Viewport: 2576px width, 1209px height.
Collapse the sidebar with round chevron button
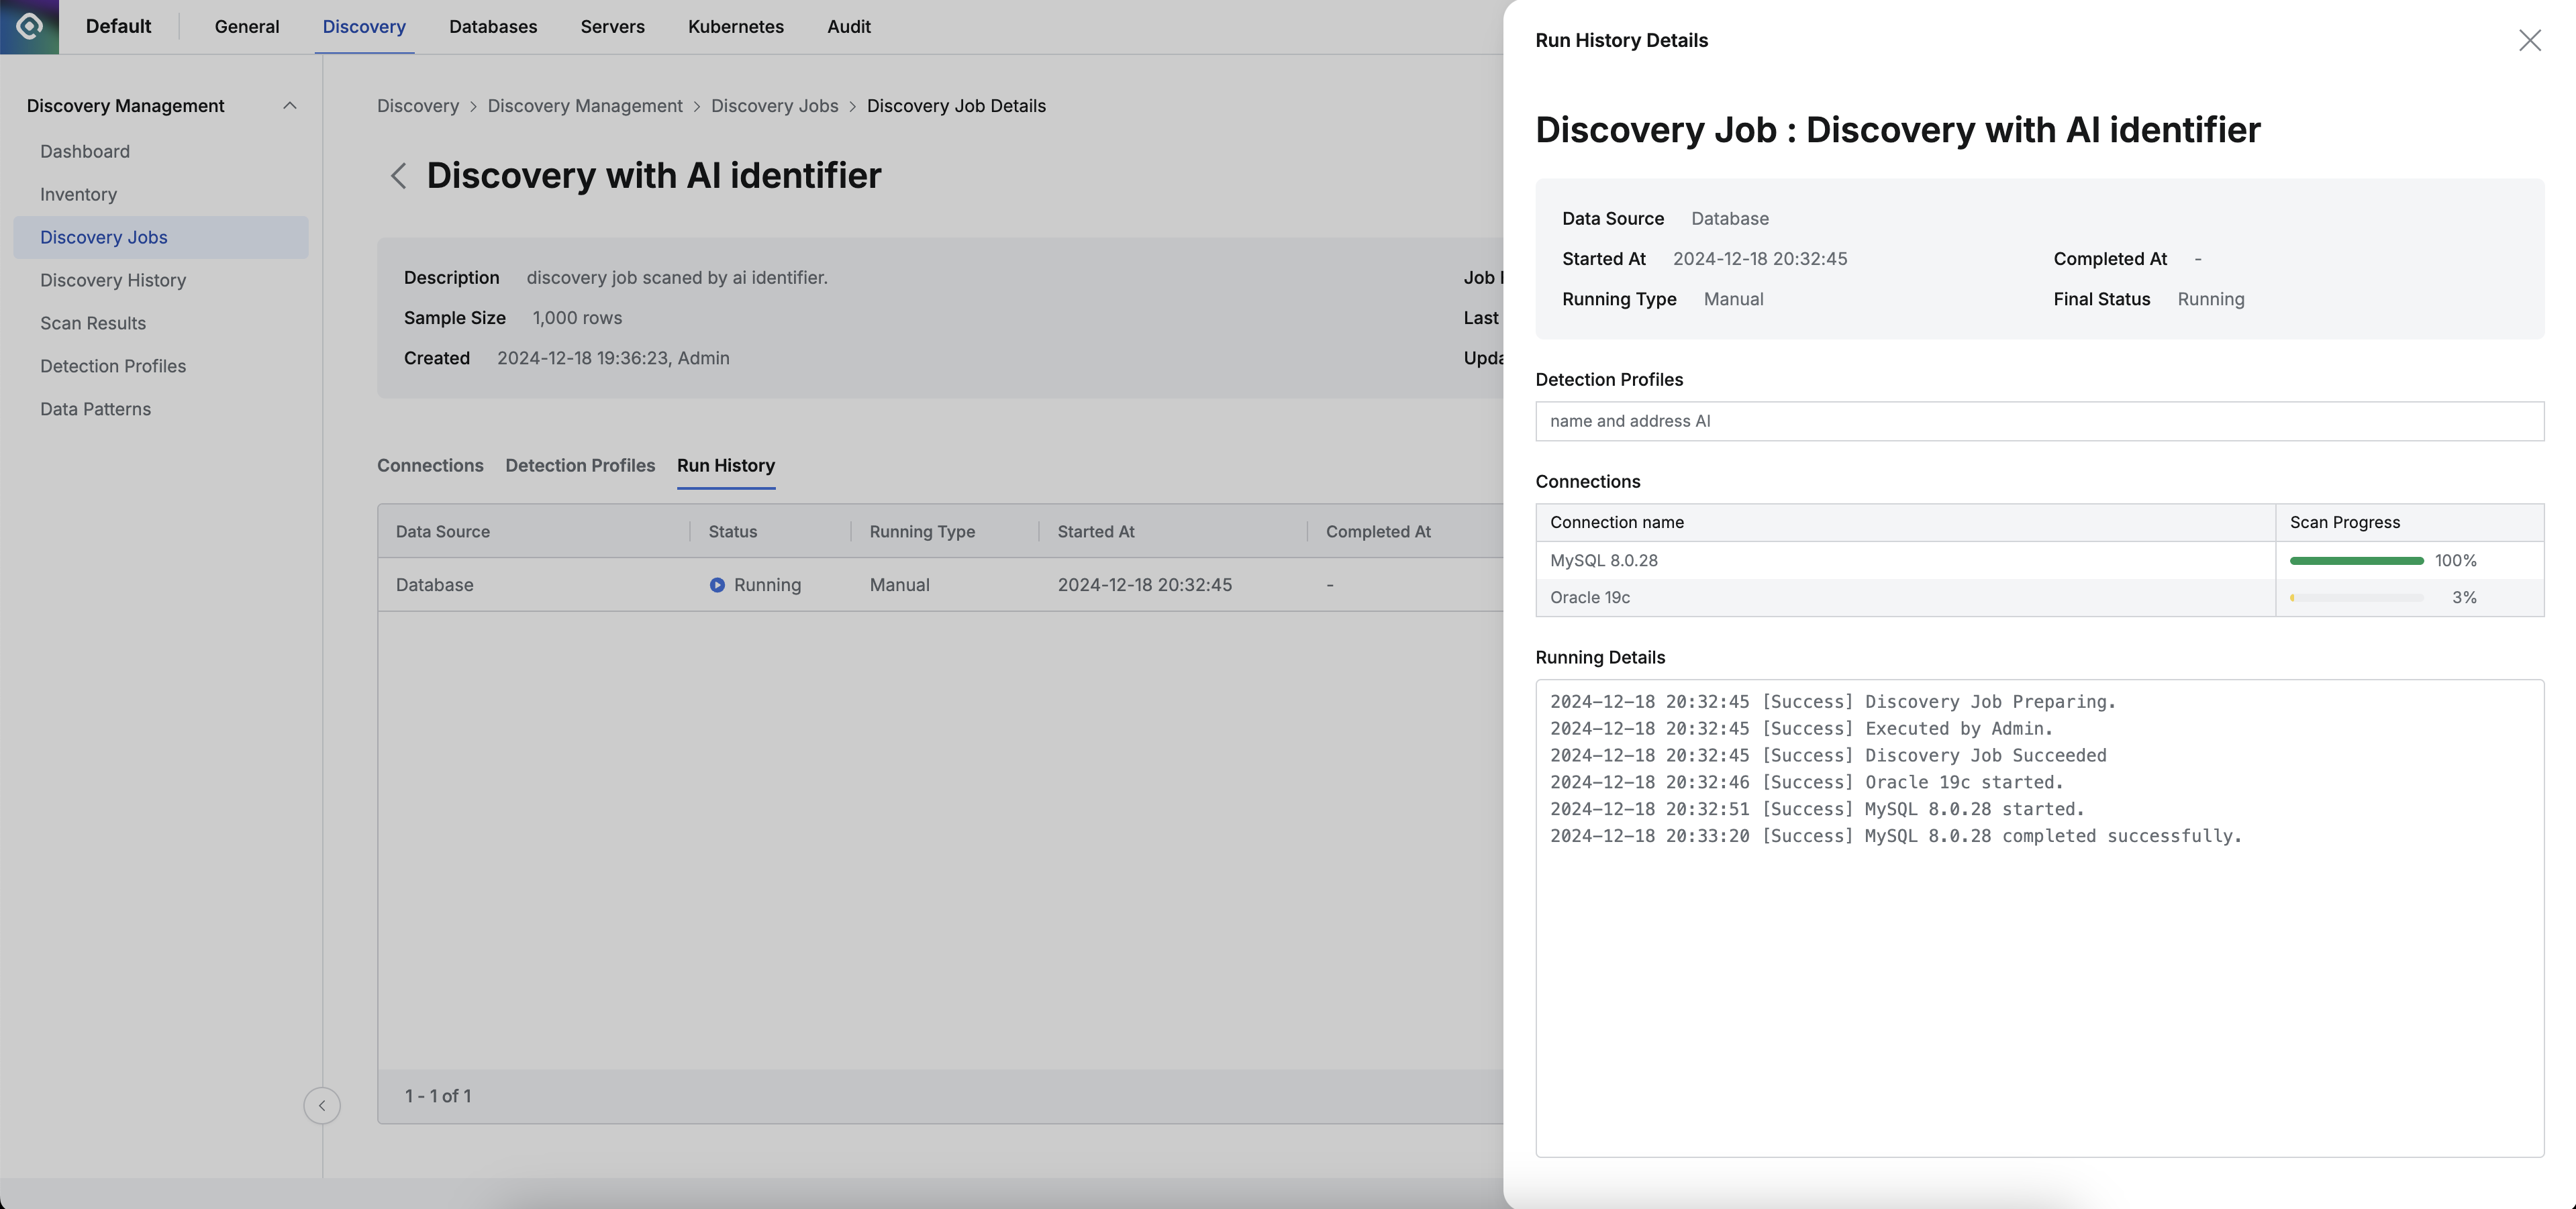[x=322, y=1105]
